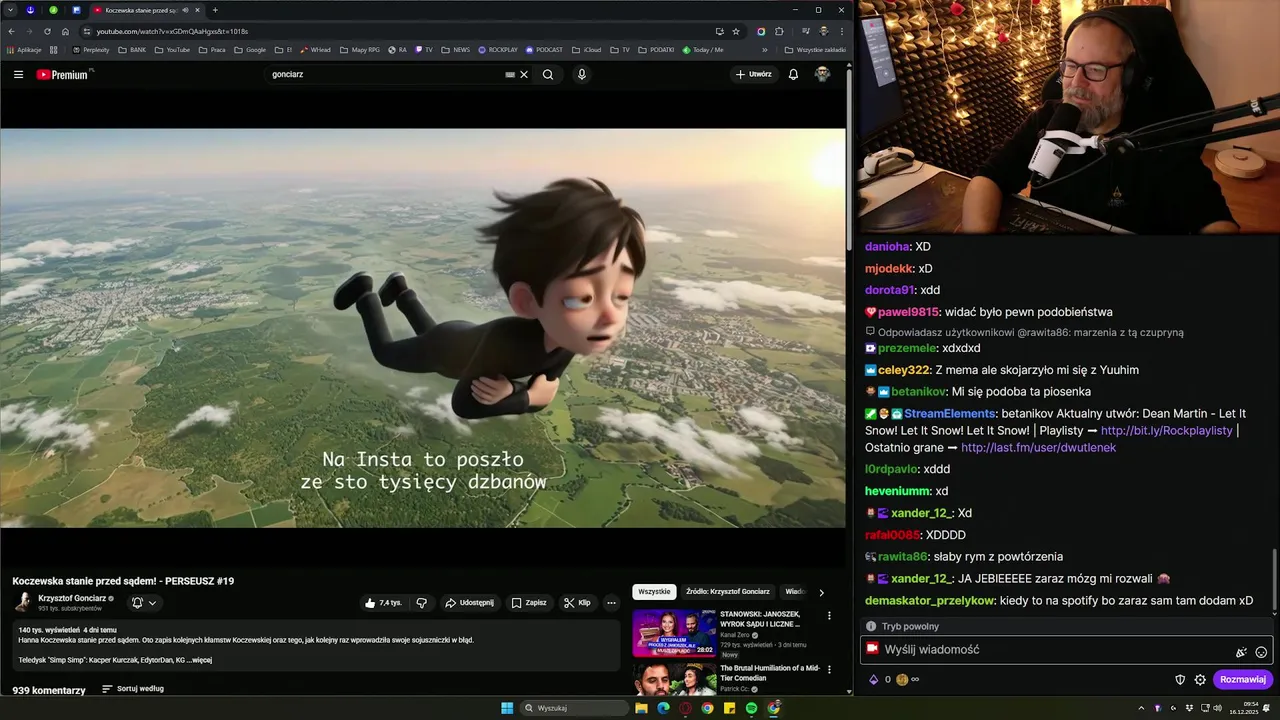
Task: Select the 'Źródło: Krzysztof Gonciarz' chip
Action: [x=727, y=592]
